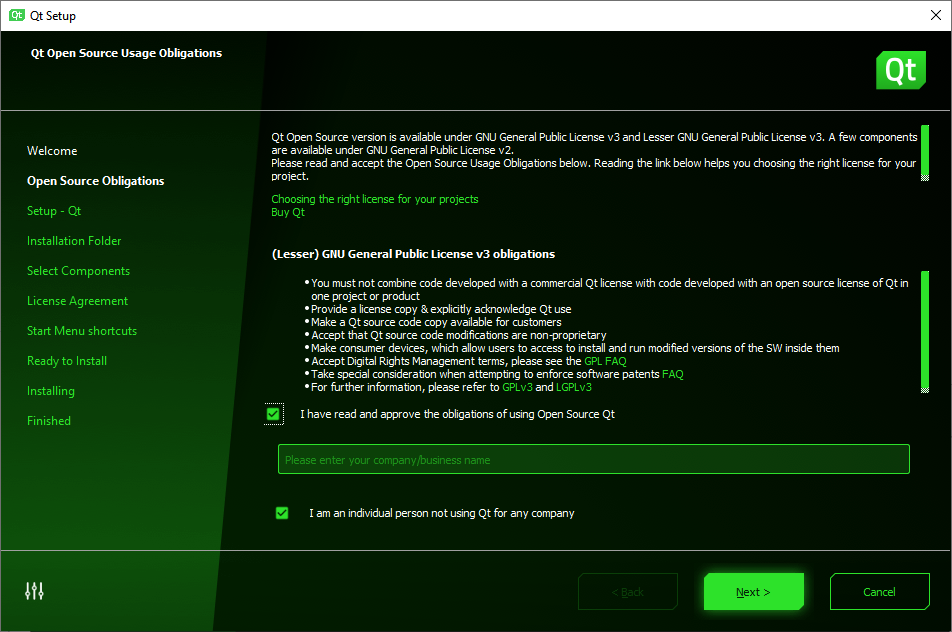Click the Qt icon in title bar
Viewport: 952px width, 632px height.
[16, 15]
